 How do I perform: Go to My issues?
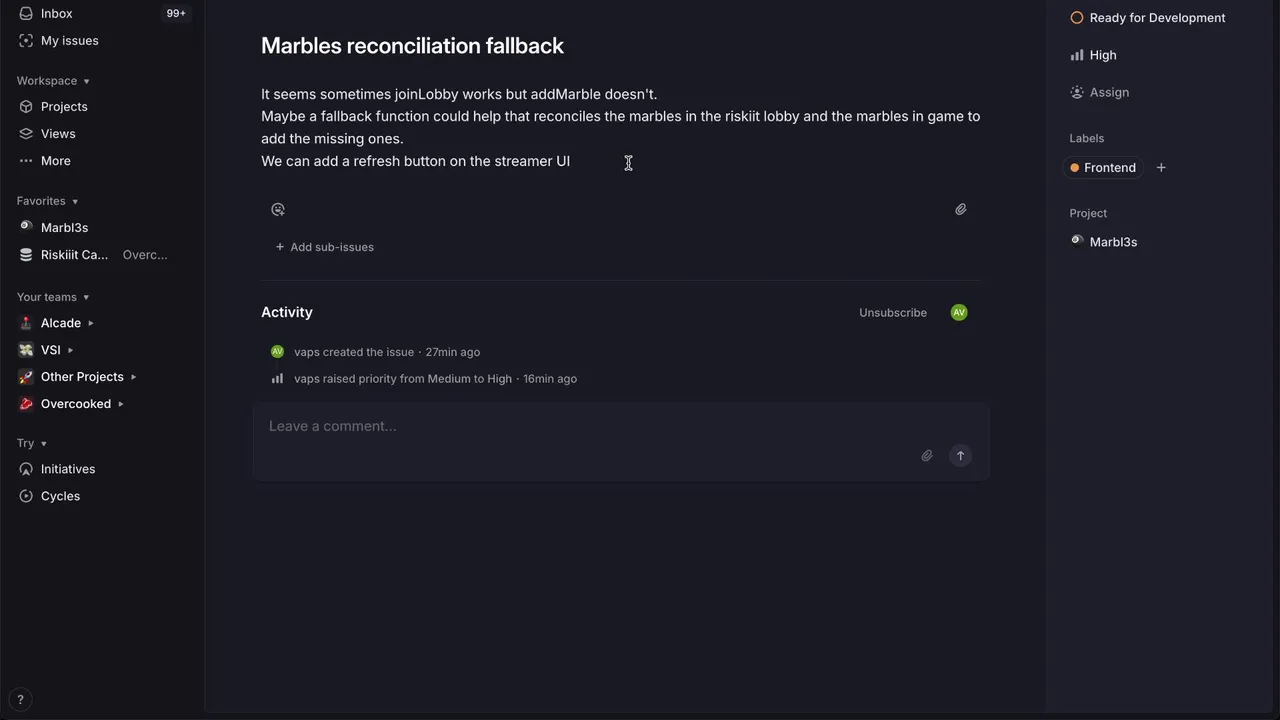click(x=69, y=41)
